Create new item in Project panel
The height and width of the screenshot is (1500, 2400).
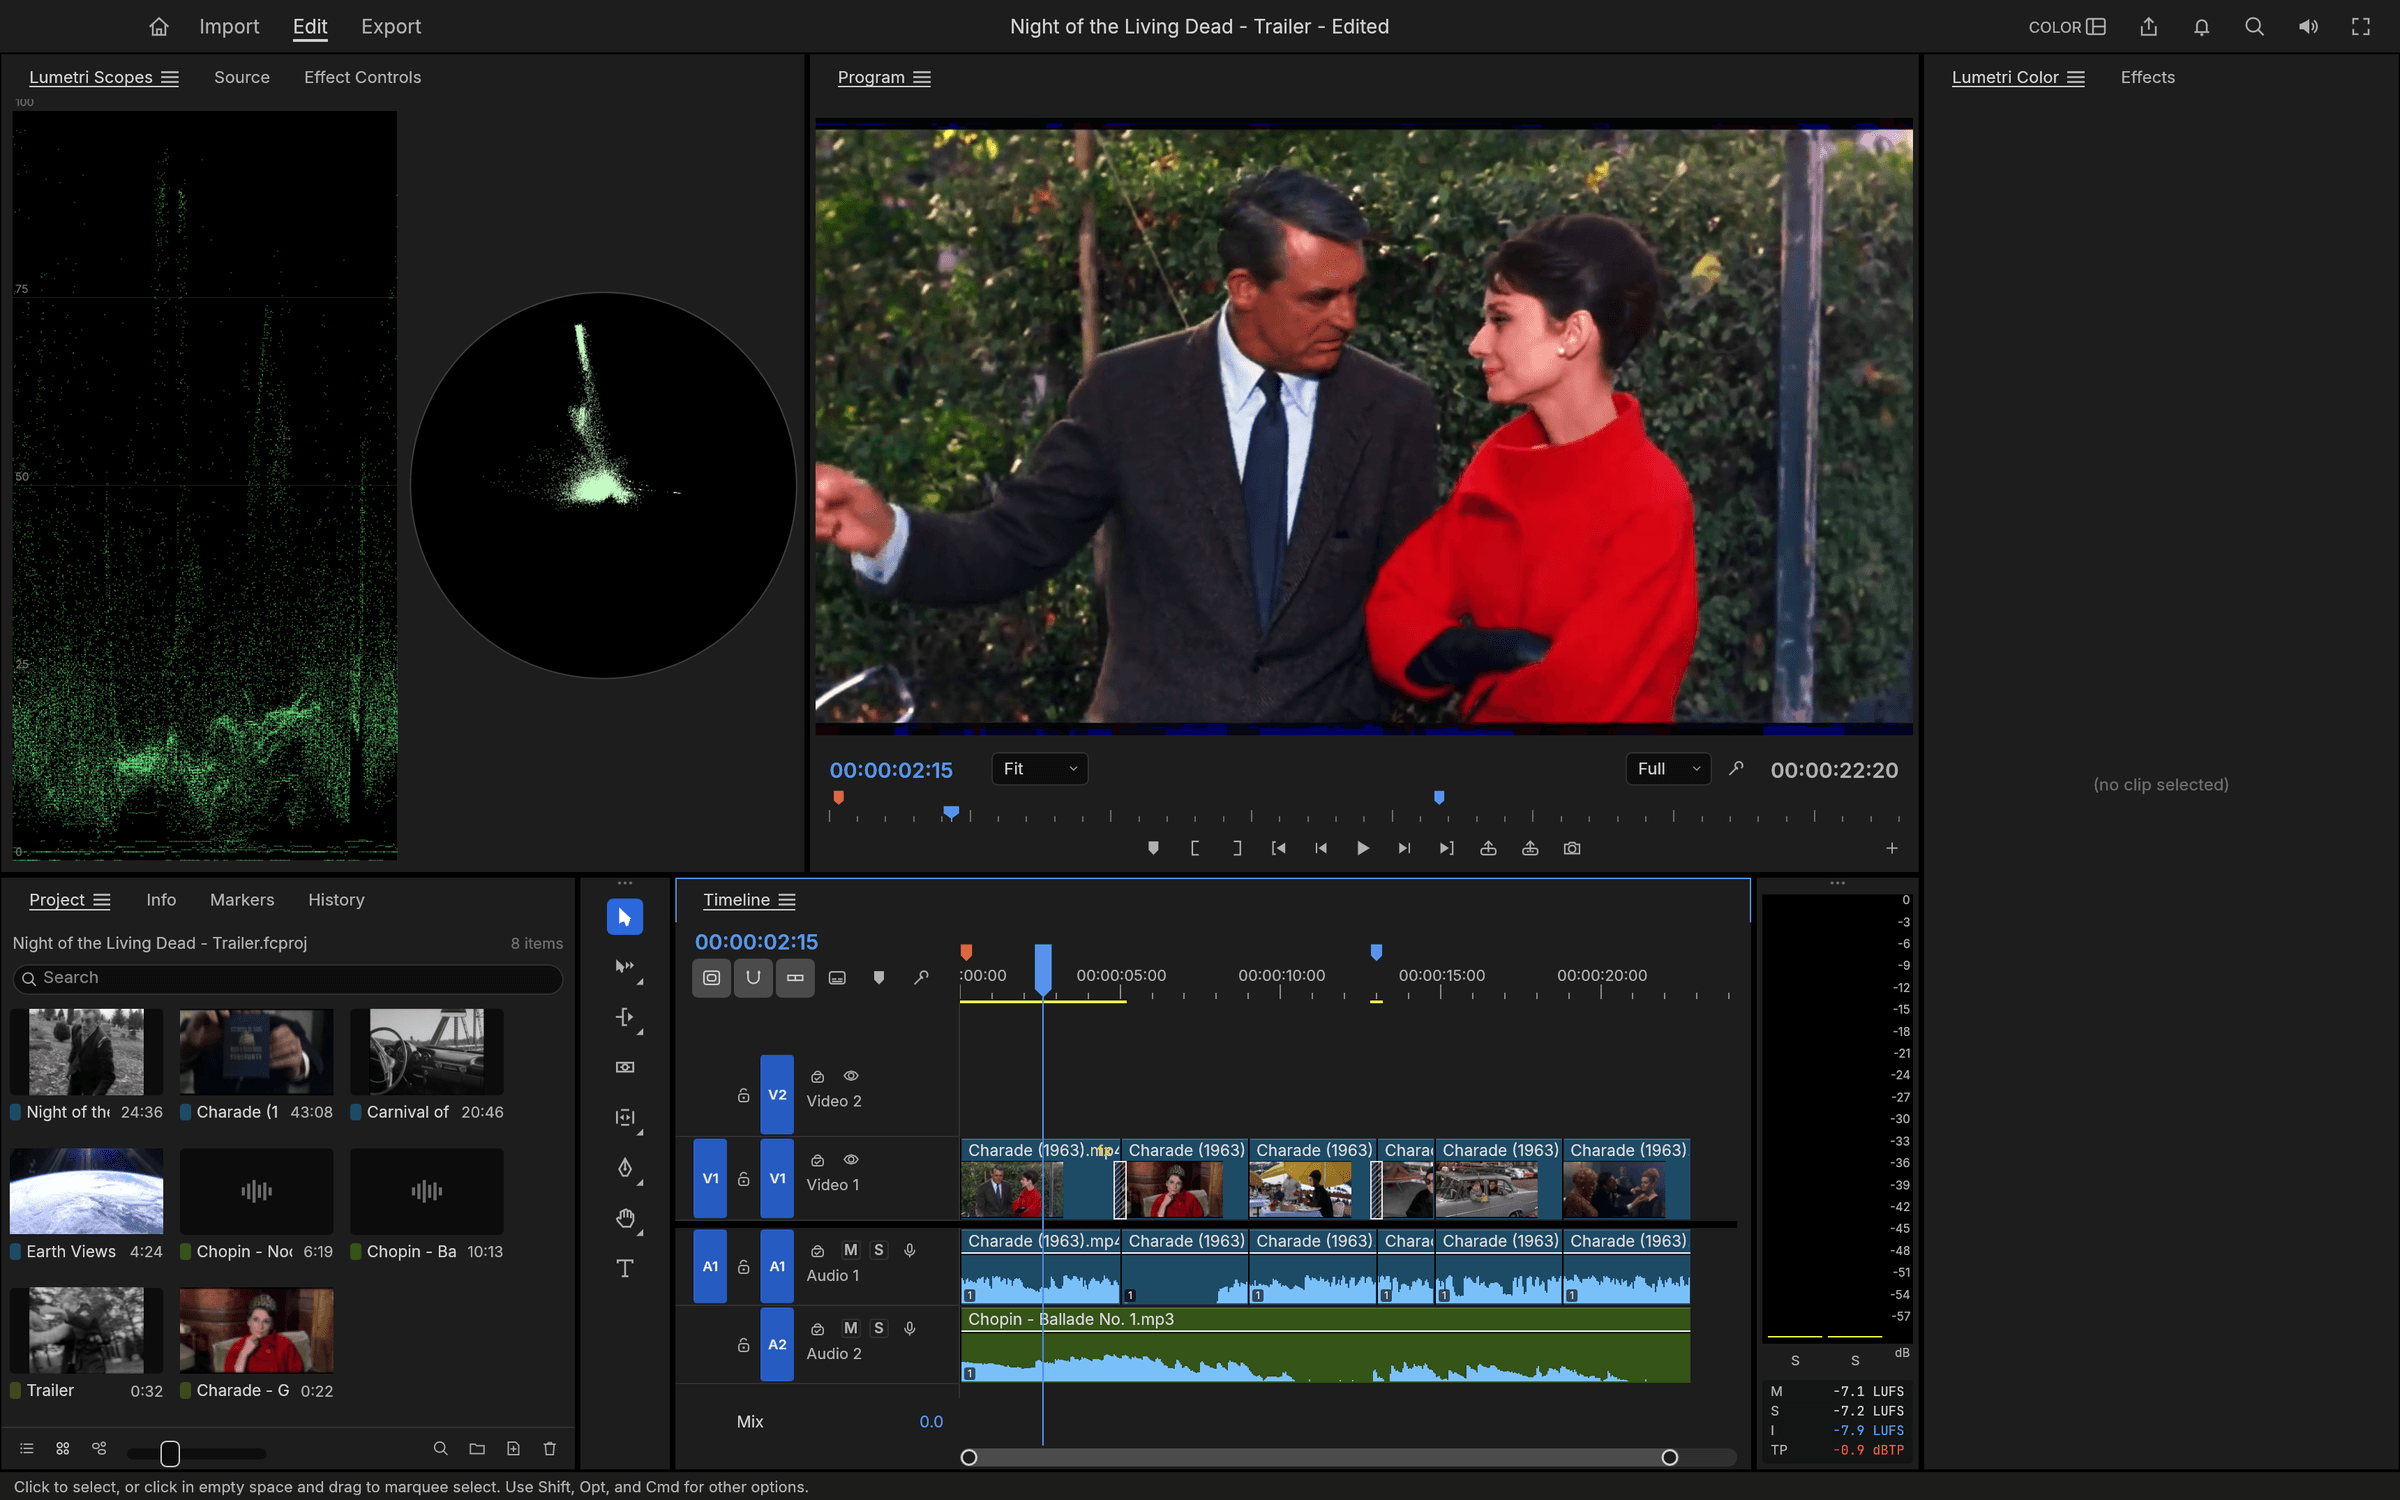[x=513, y=1448]
